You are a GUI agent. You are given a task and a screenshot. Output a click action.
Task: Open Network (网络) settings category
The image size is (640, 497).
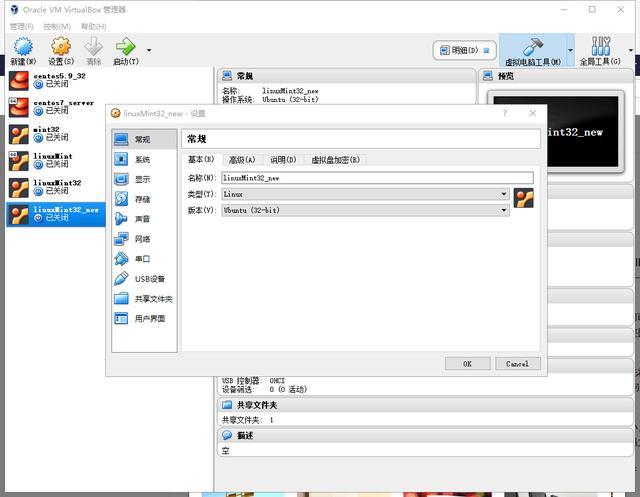tap(144, 239)
